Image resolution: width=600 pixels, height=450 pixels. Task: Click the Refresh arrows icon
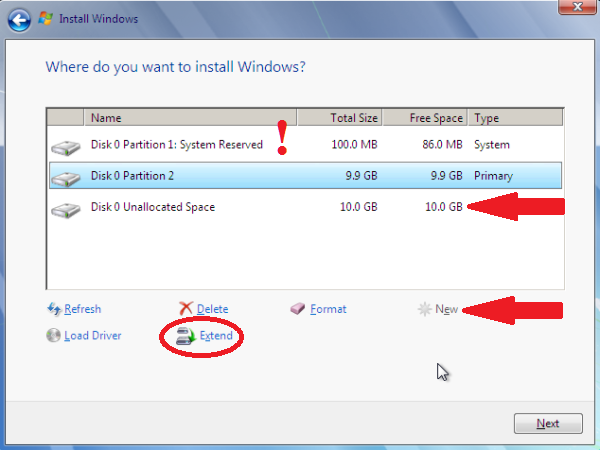click(x=54, y=309)
